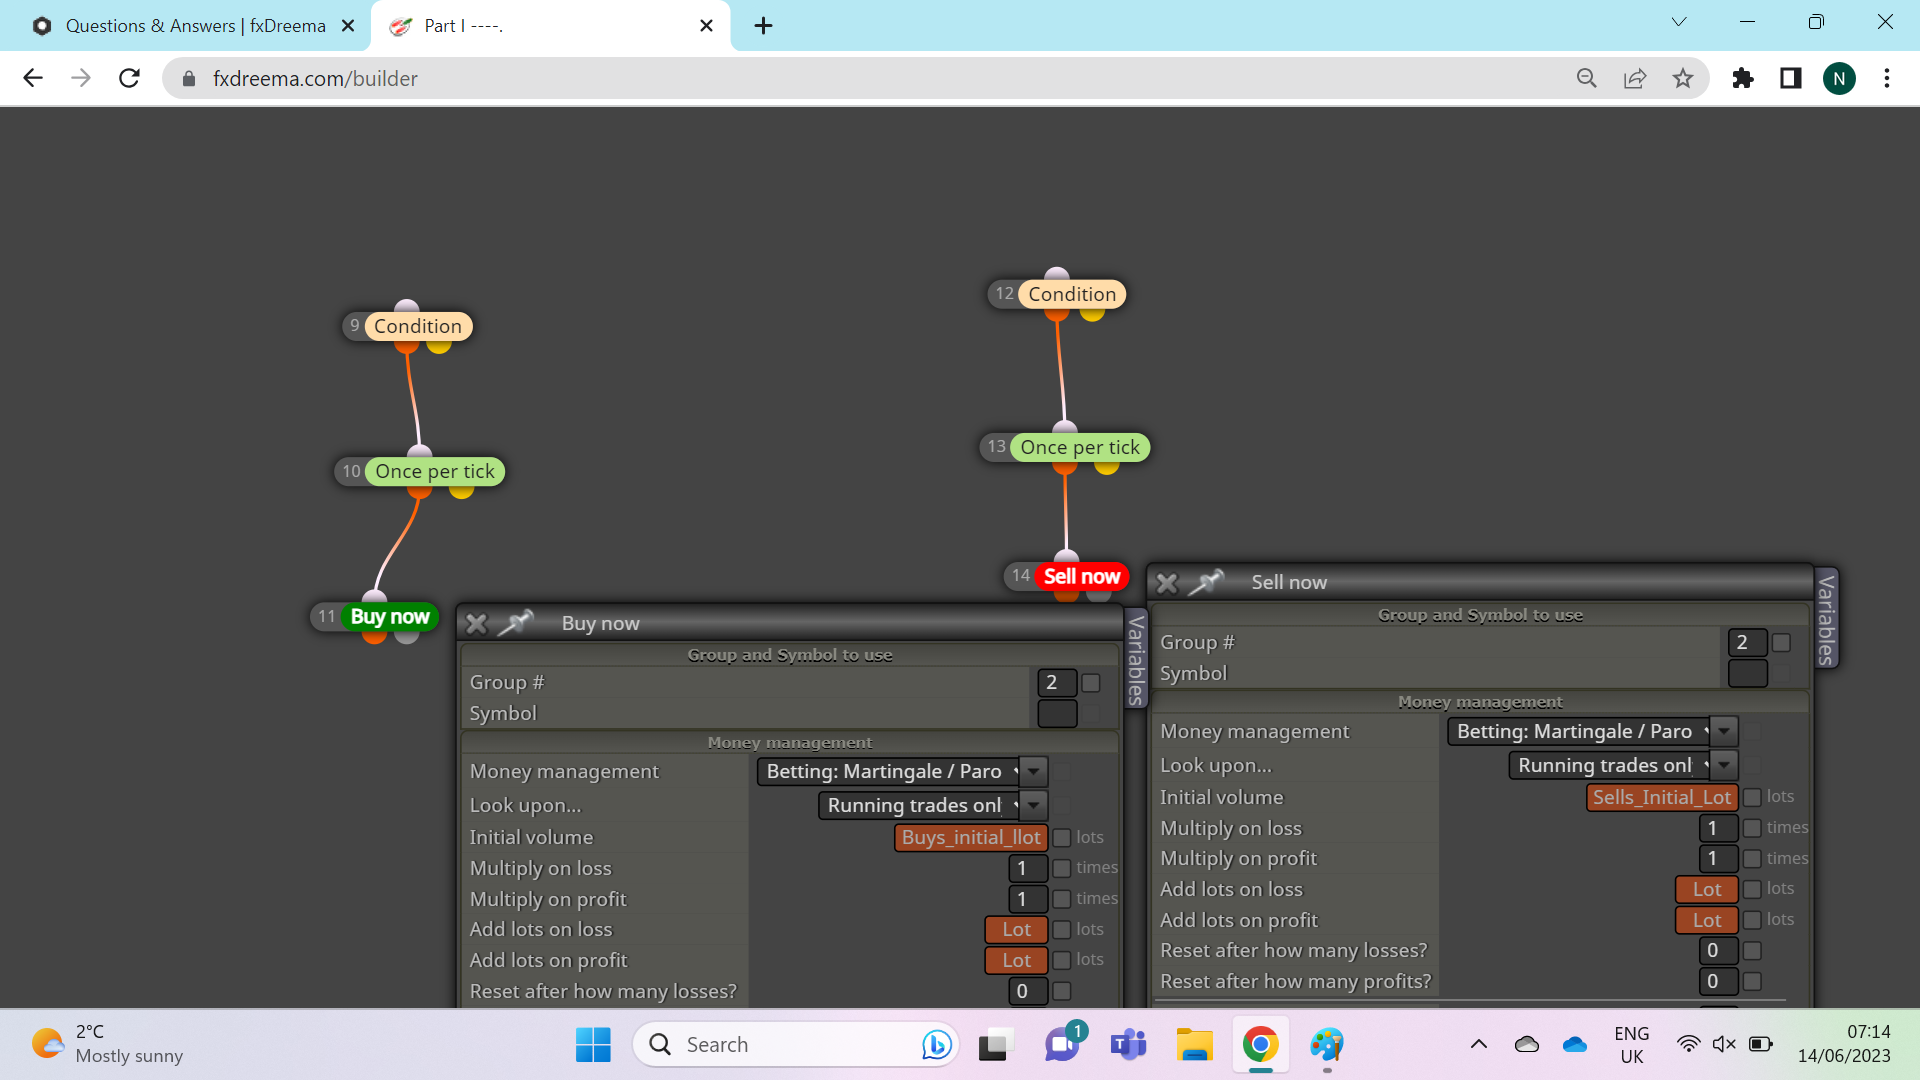Open browser zoom control
The image size is (1920, 1080).
[x=1586, y=78]
